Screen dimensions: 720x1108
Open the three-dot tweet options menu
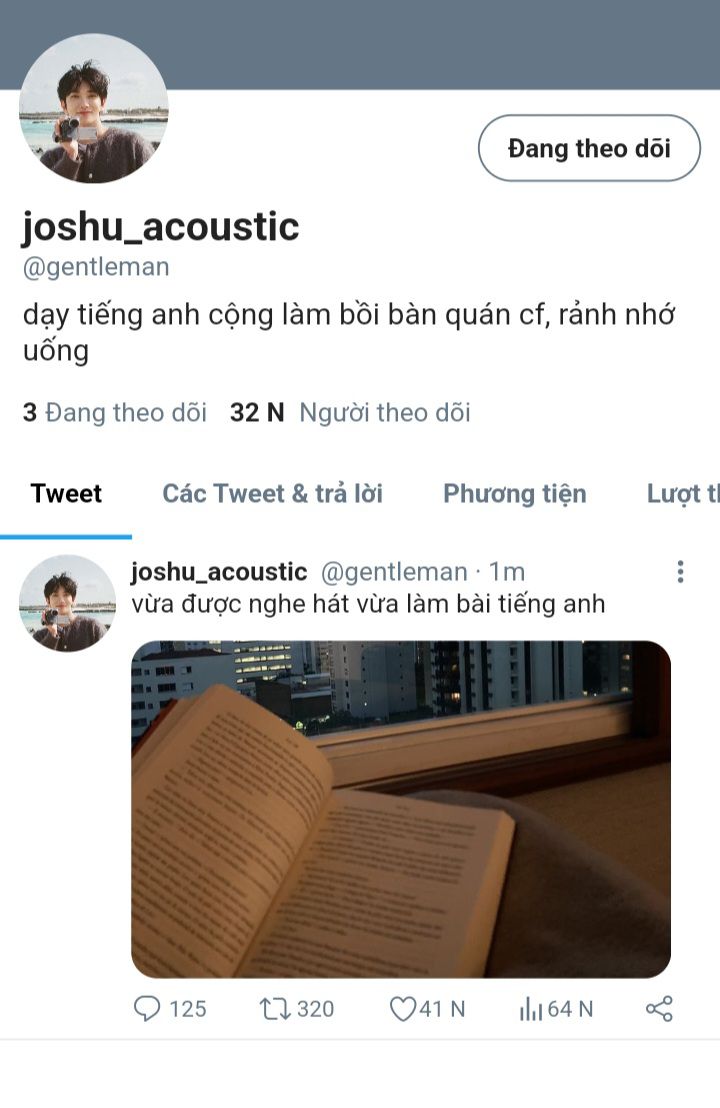(680, 572)
